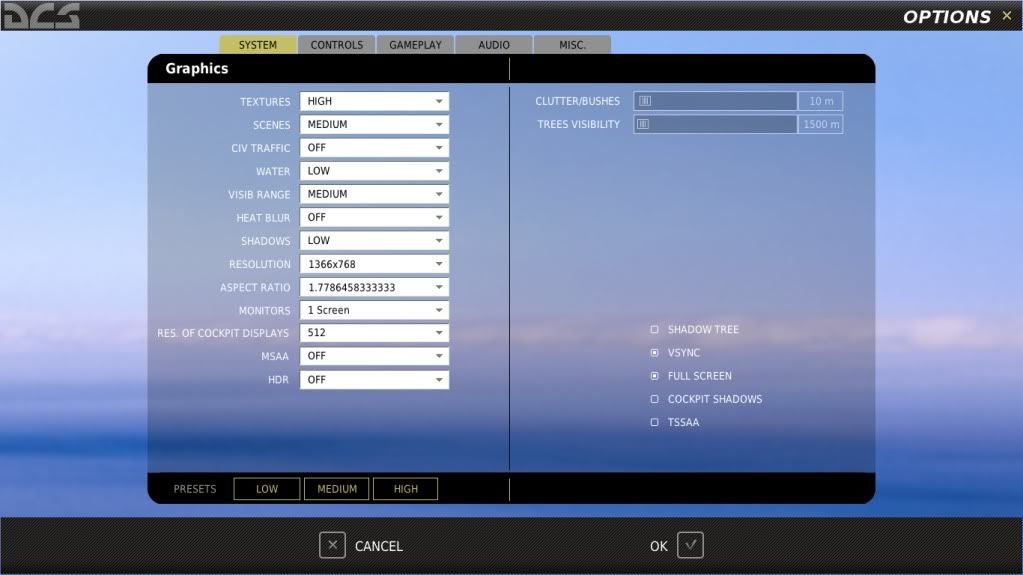Click the checkmark icon beside OK

(x=690, y=545)
